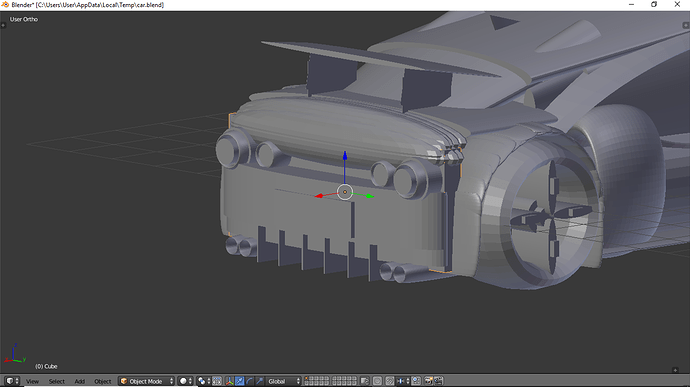The image size is (690, 387).
Task: Select the second block of layer buttons
Action: [345, 381]
